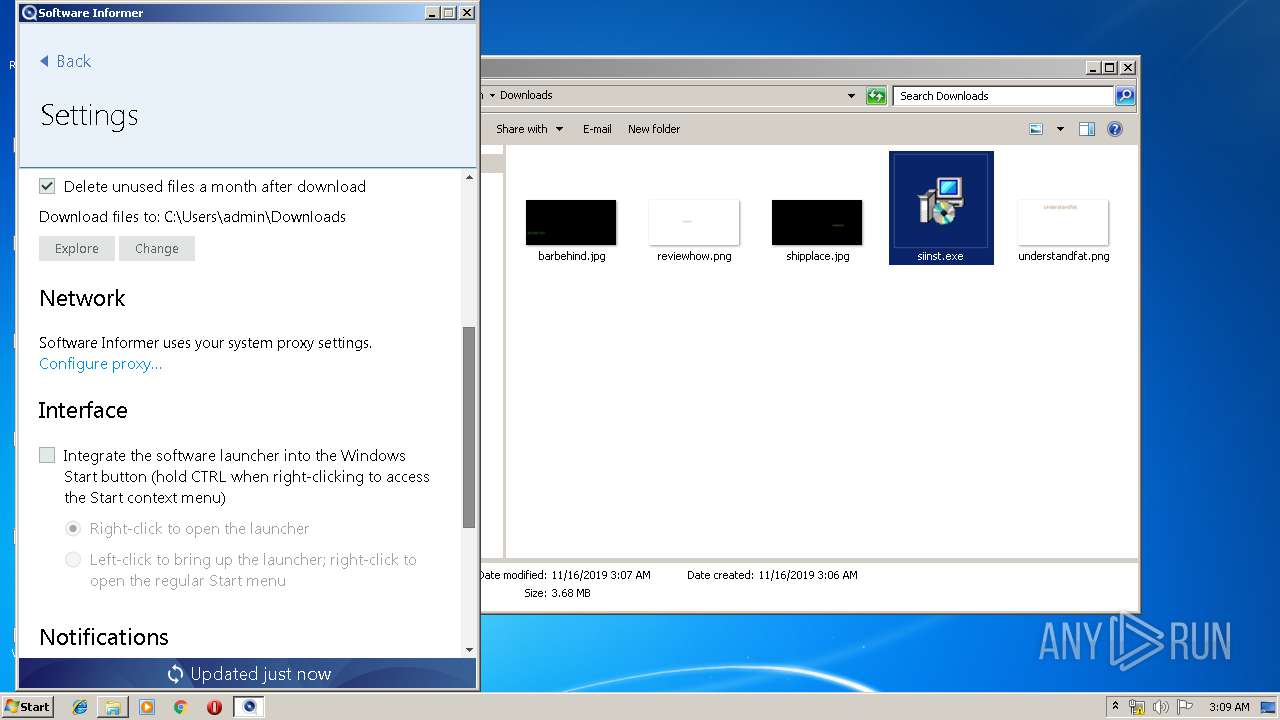Click the Explore button for download folder

coord(77,249)
